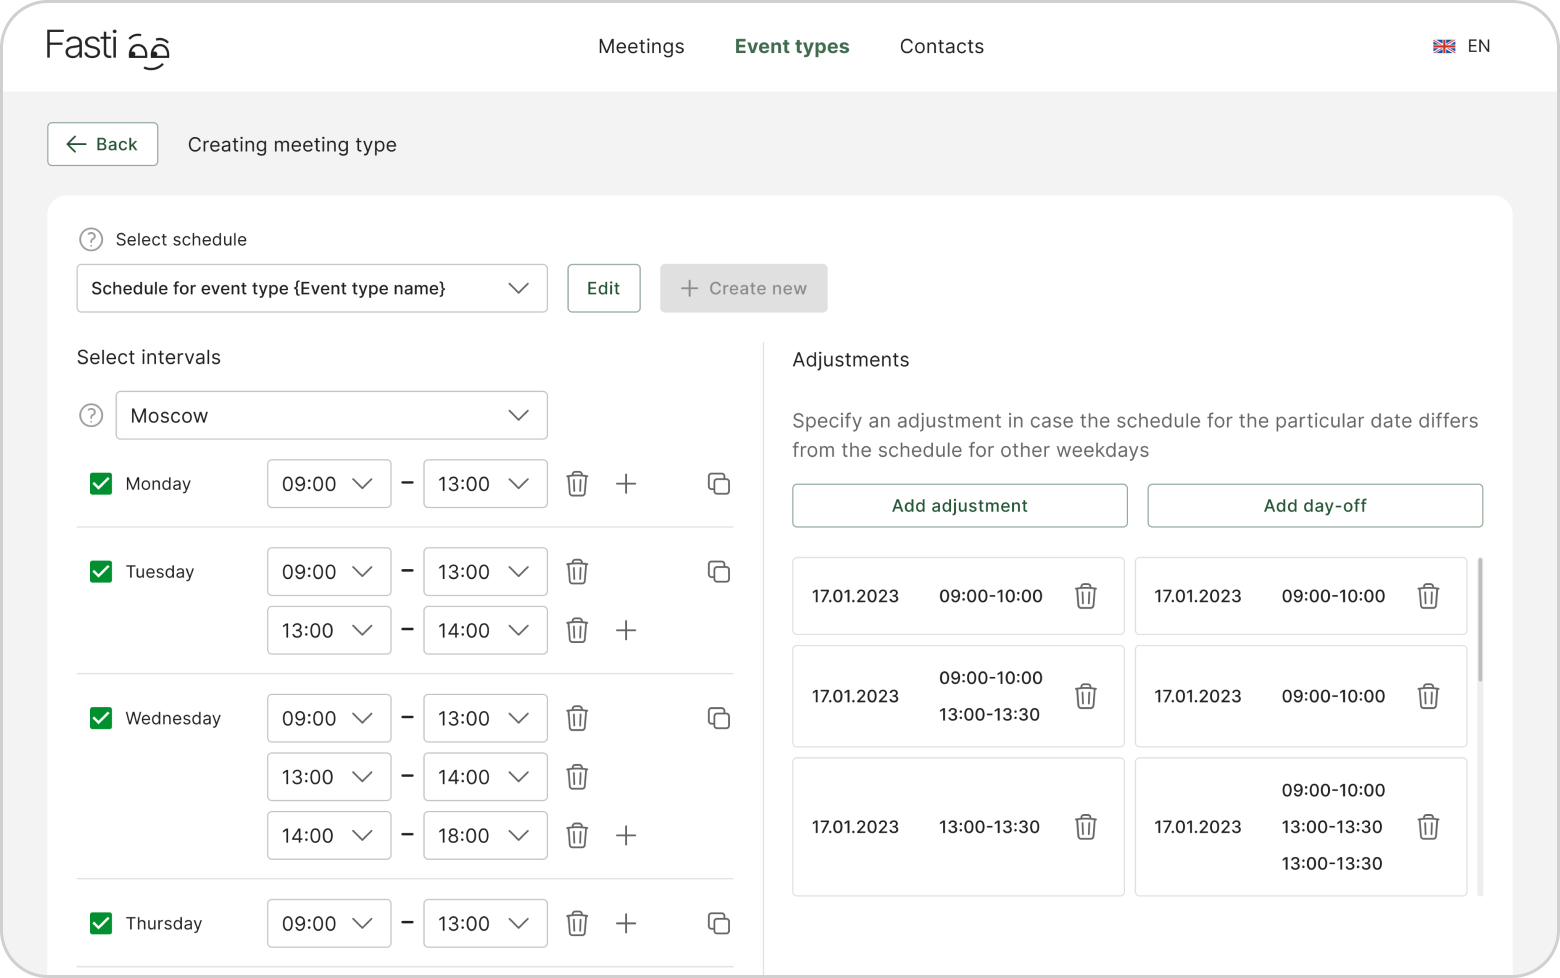Open Monday's 13:00 end time dropdown

(x=485, y=484)
